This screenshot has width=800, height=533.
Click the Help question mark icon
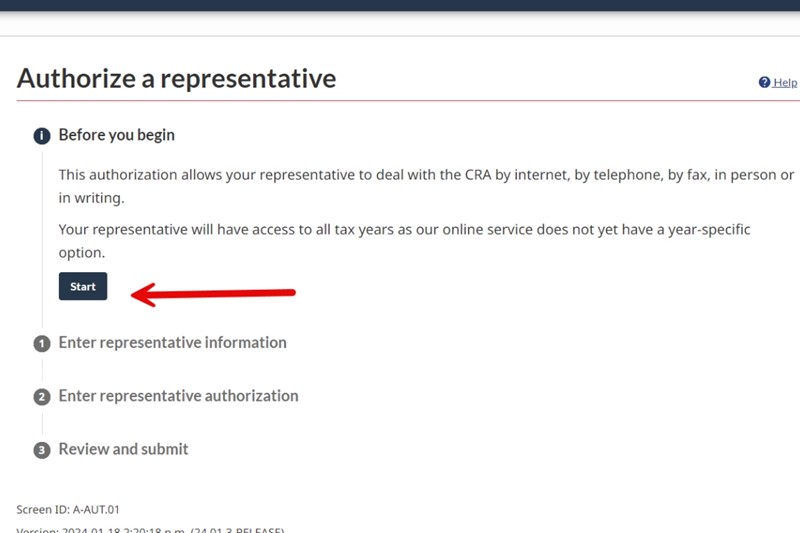[764, 82]
